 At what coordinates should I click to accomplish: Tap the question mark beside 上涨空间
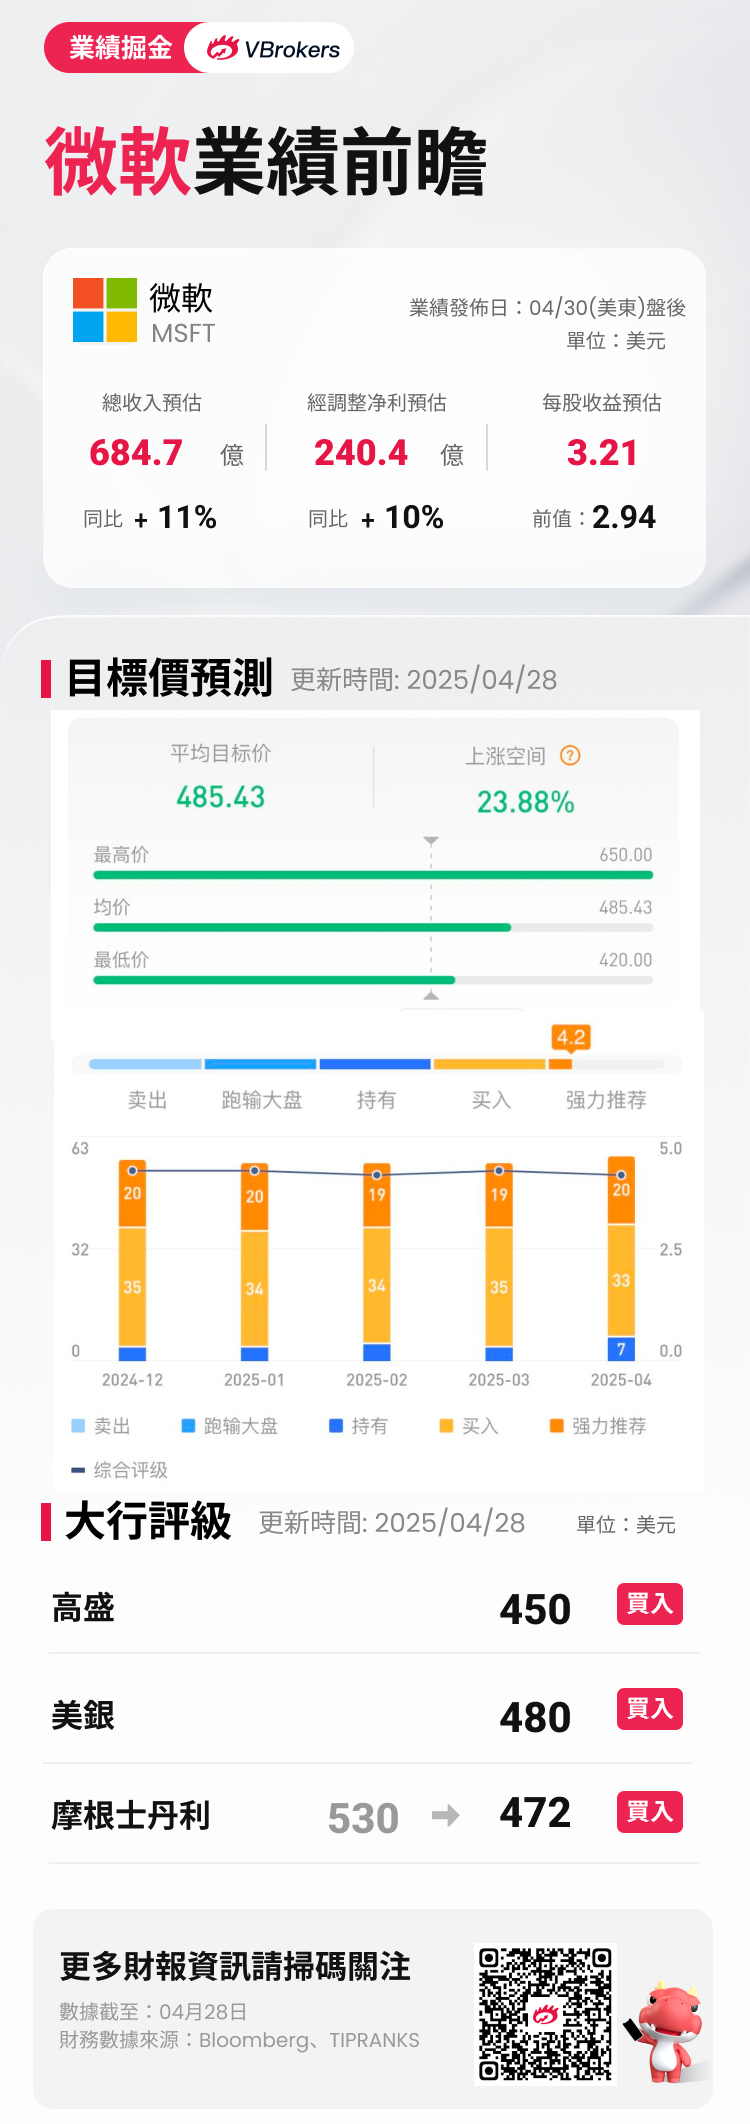[570, 756]
